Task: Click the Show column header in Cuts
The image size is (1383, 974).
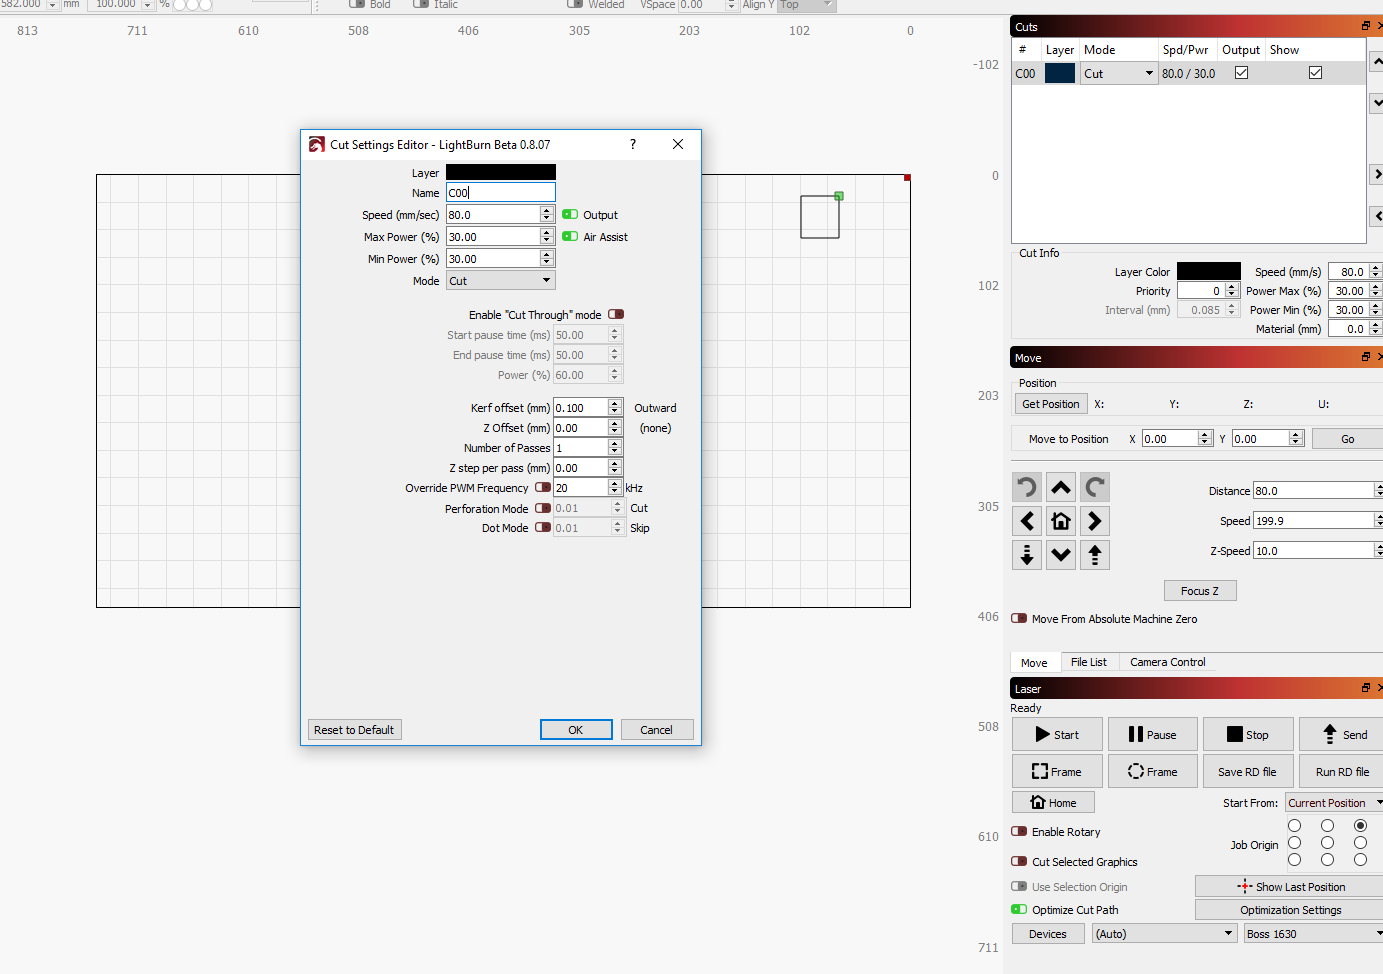Action: coord(1285,50)
